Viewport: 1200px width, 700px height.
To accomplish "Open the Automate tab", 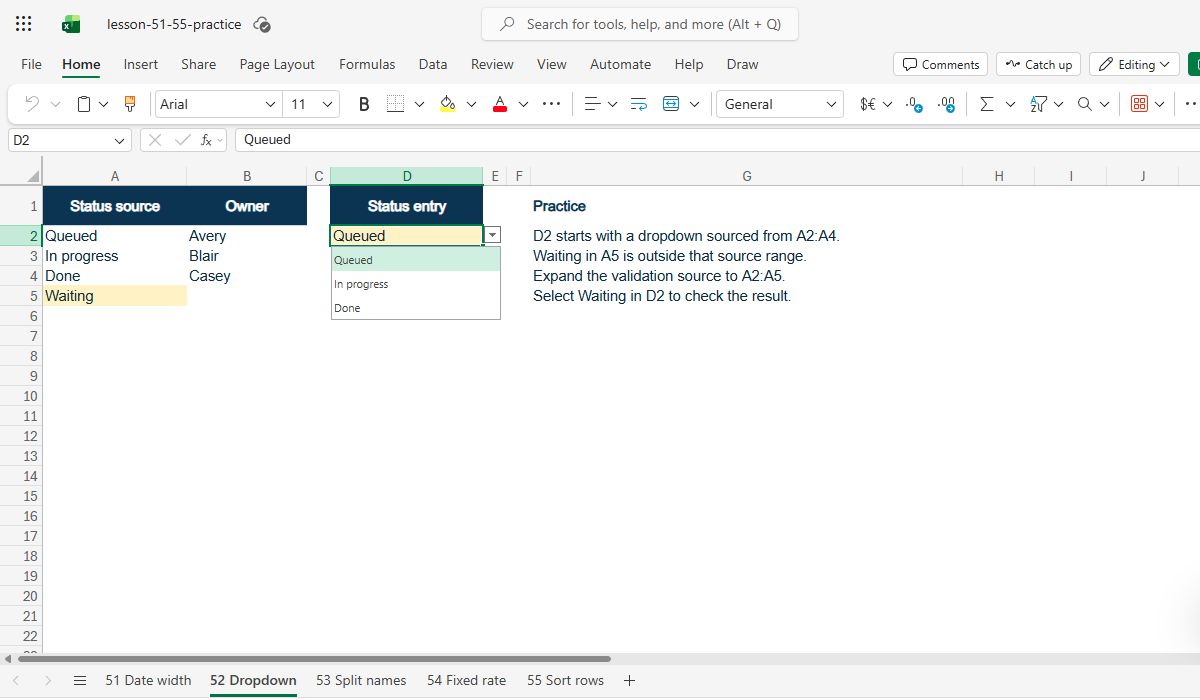I will pyautogui.click(x=620, y=64).
